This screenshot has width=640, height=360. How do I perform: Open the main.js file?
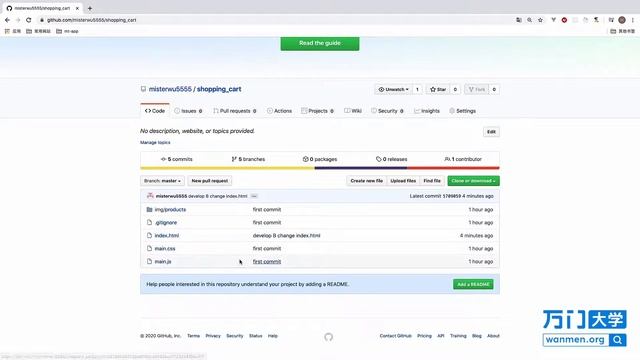click(163, 262)
